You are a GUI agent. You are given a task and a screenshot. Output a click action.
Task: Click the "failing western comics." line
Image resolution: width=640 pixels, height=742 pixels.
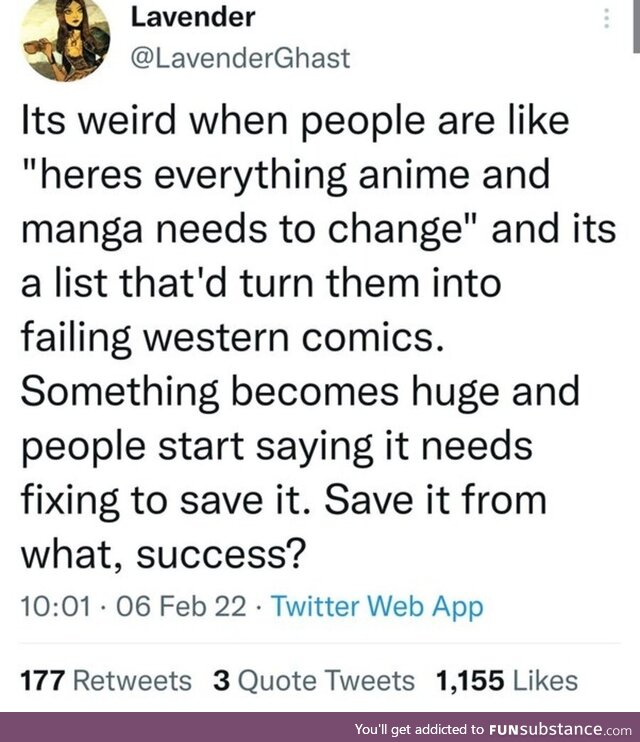[x=233, y=337]
